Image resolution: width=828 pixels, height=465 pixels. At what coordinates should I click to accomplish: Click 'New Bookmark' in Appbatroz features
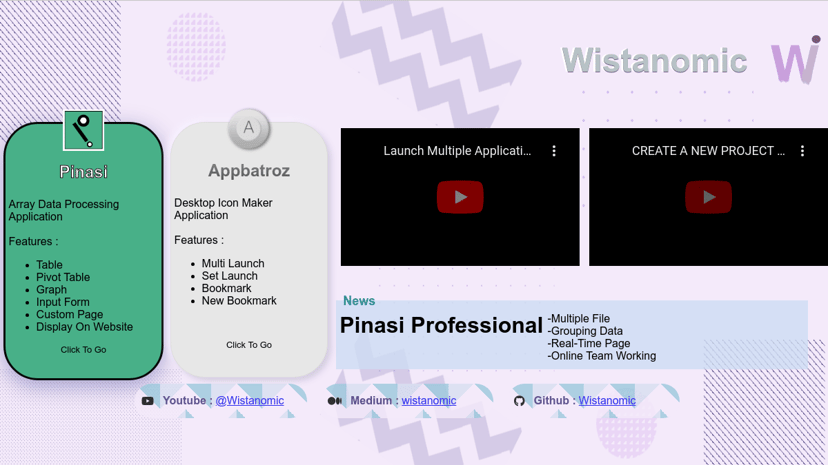[x=239, y=301]
